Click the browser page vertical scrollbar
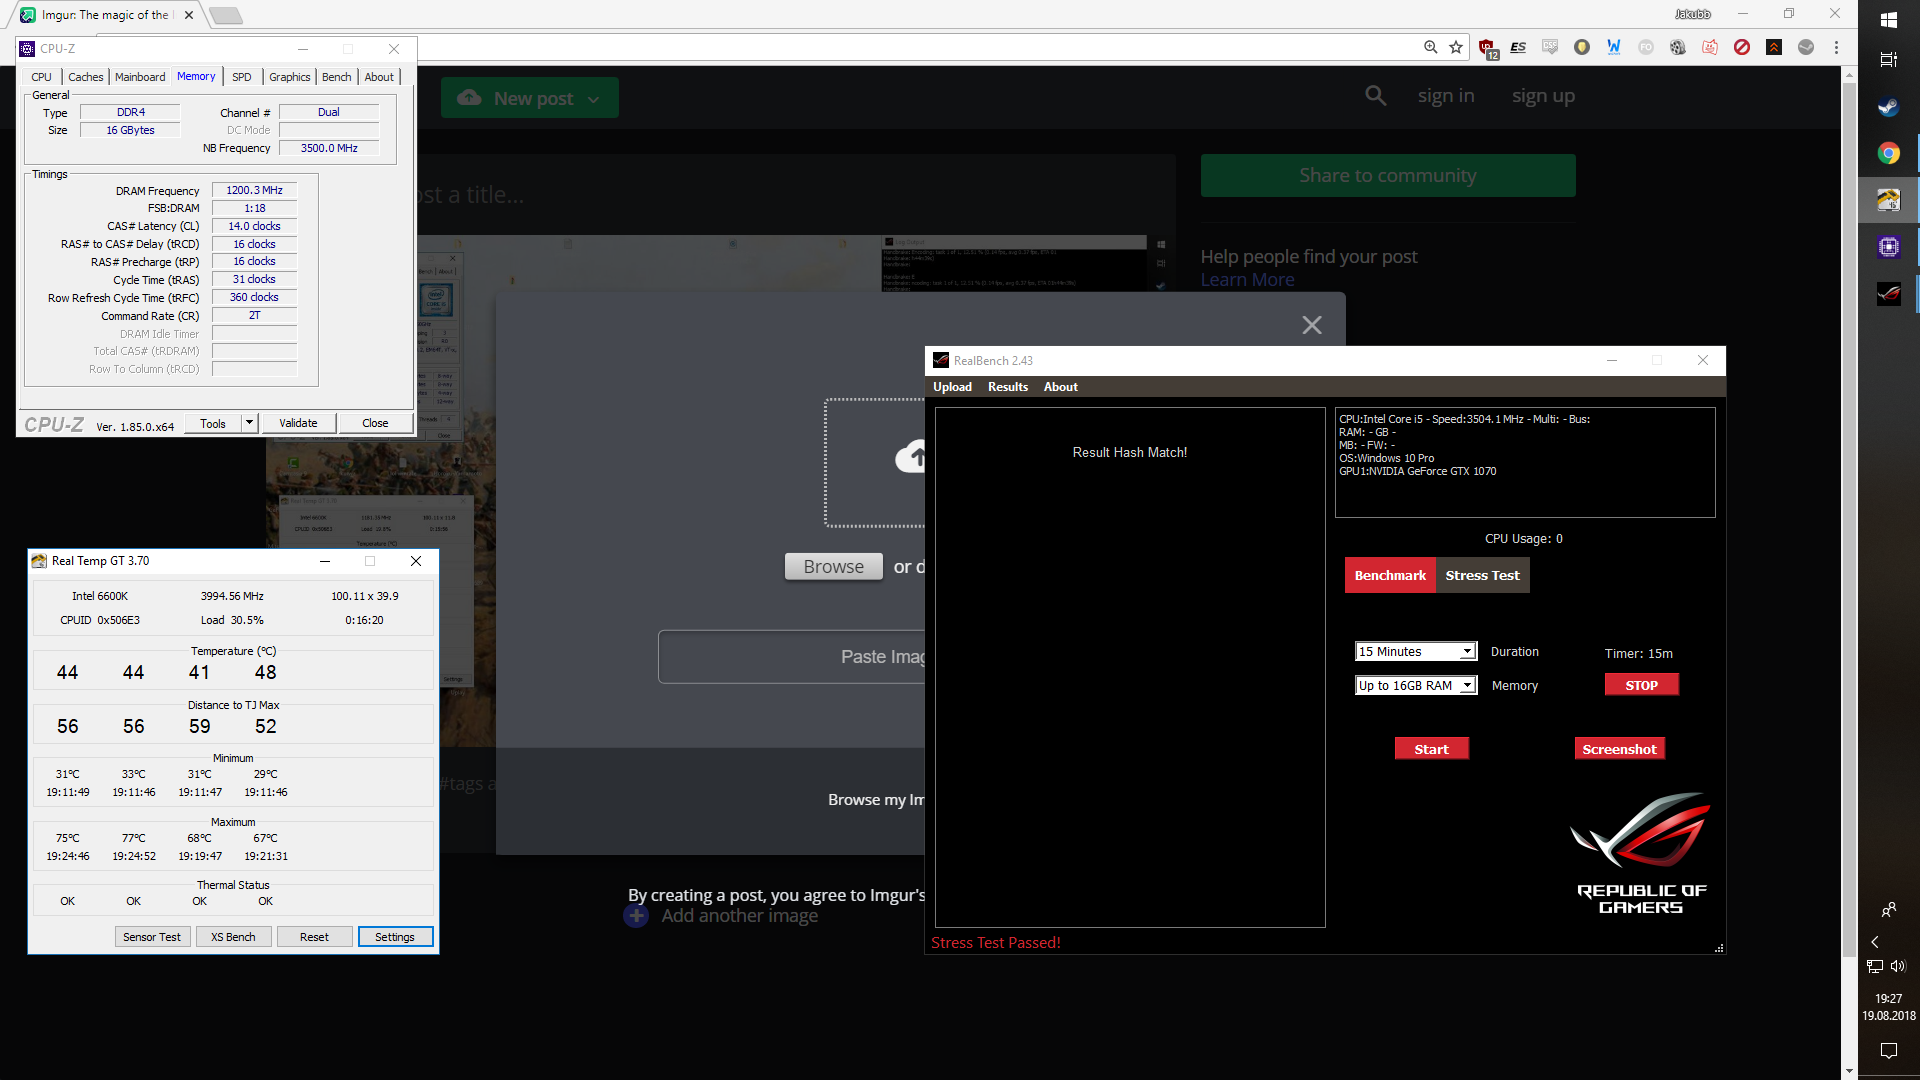1920x1080 pixels. (x=1849, y=500)
